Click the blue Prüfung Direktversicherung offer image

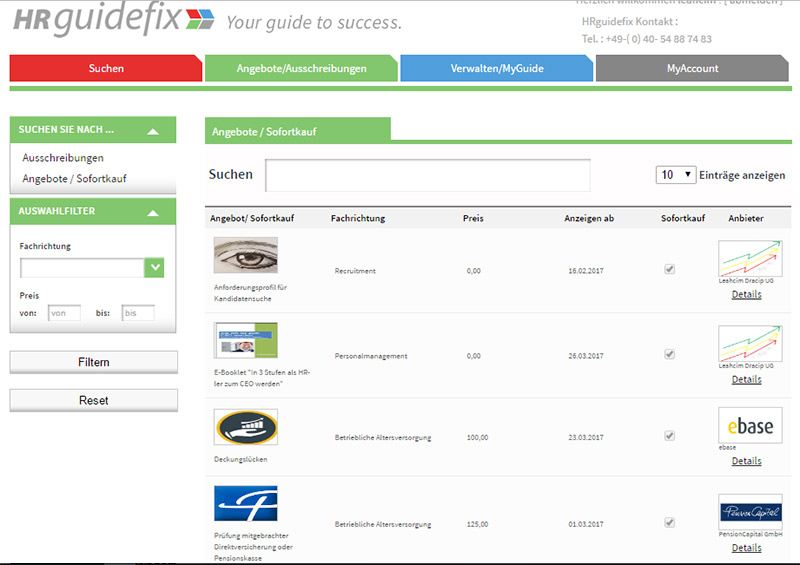[x=245, y=504]
